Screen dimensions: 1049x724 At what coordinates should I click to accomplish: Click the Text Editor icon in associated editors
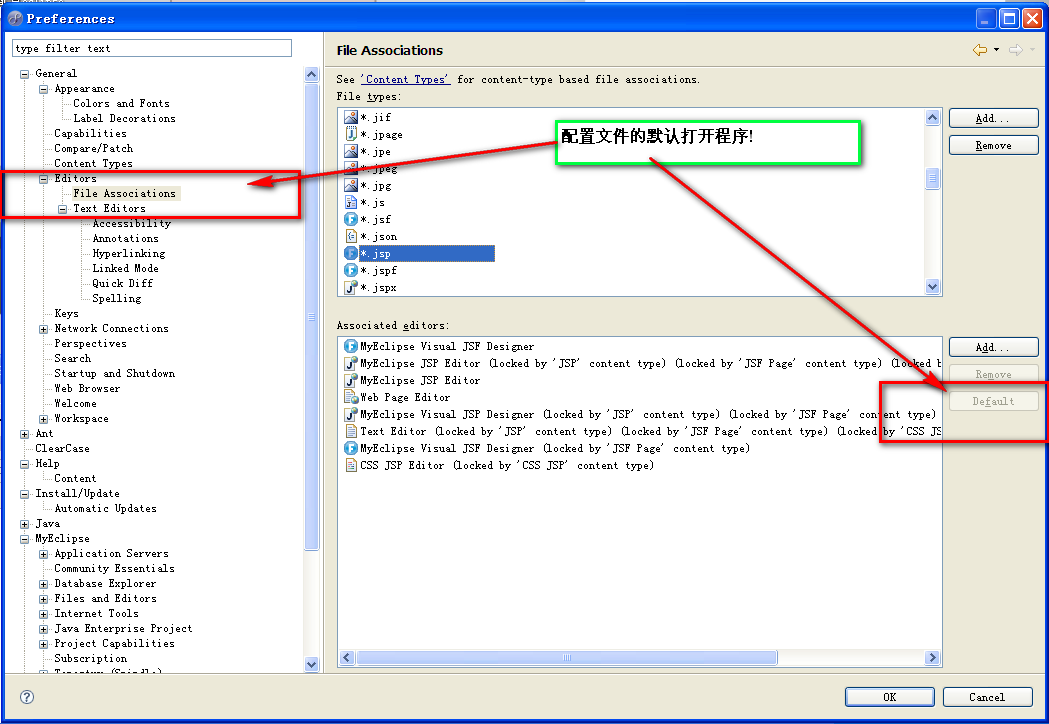pyautogui.click(x=350, y=431)
